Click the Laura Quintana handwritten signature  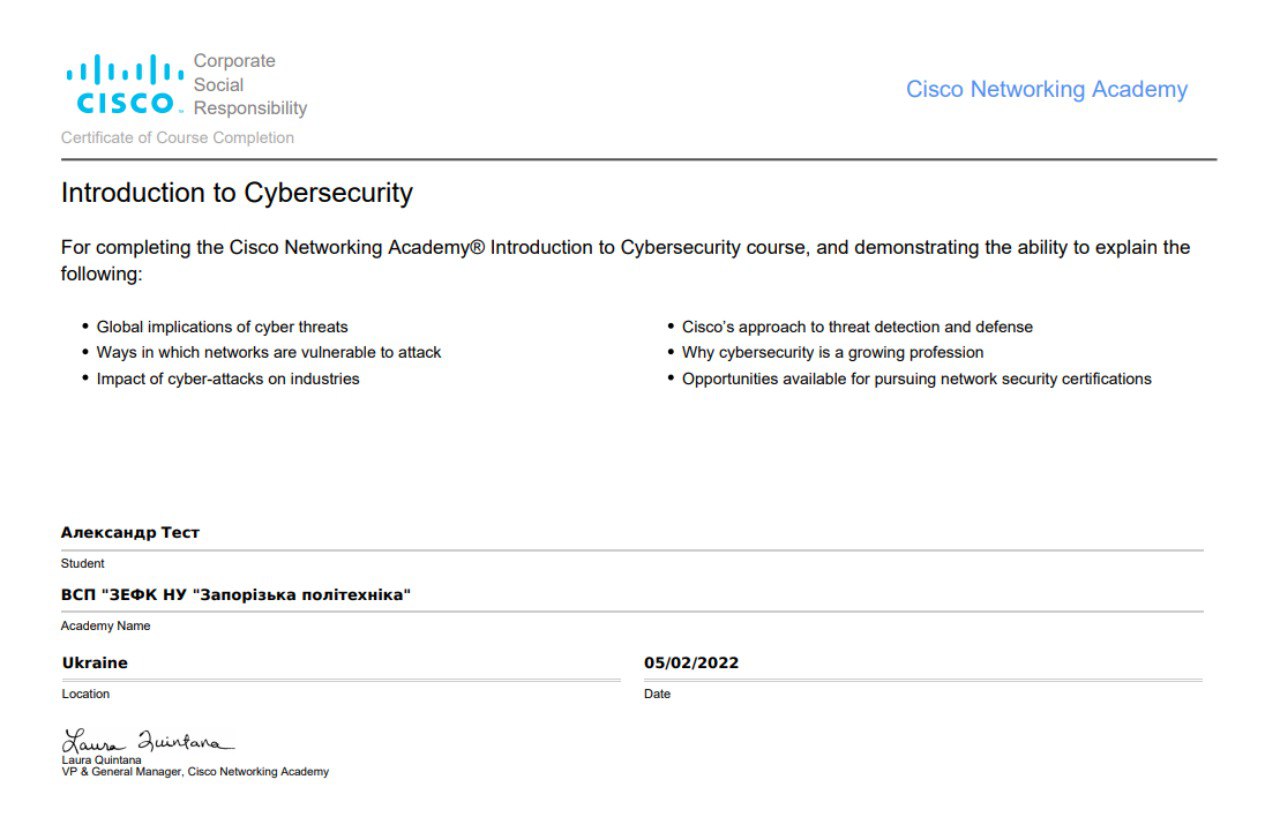[x=148, y=742]
